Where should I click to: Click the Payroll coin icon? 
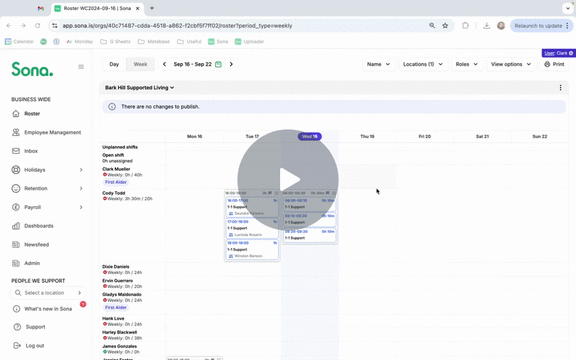coord(16,207)
